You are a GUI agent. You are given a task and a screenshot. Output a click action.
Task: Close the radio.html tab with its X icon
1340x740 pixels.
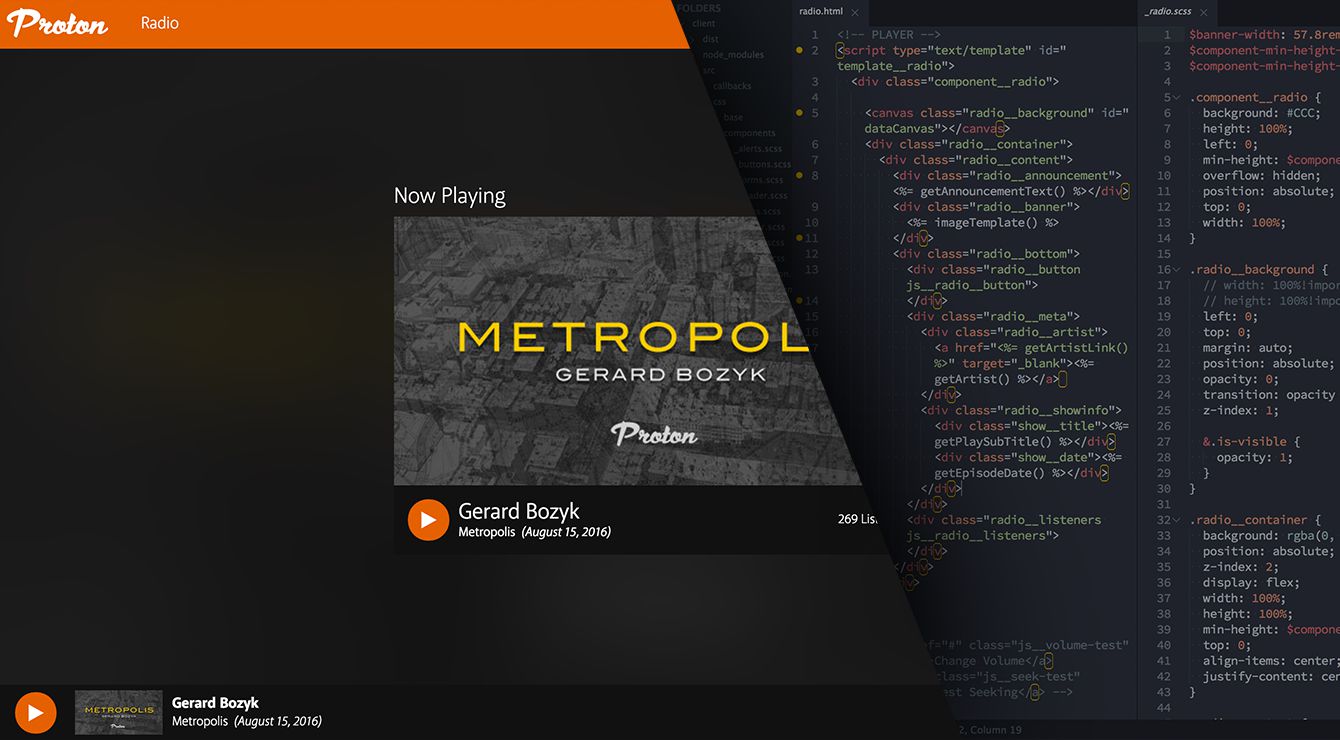click(x=855, y=12)
